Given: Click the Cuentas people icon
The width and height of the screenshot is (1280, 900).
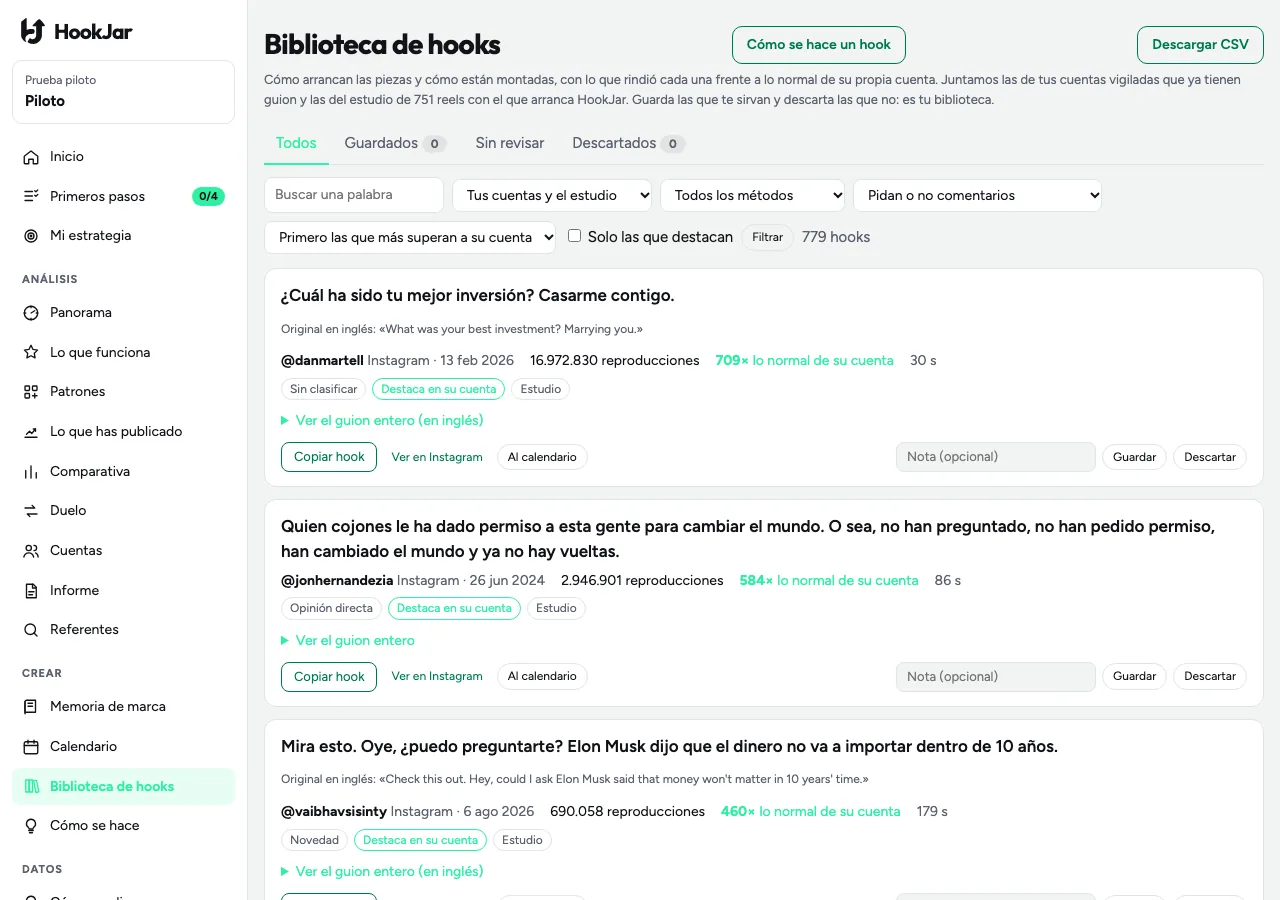Looking at the screenshot, I should click(31, 551).
